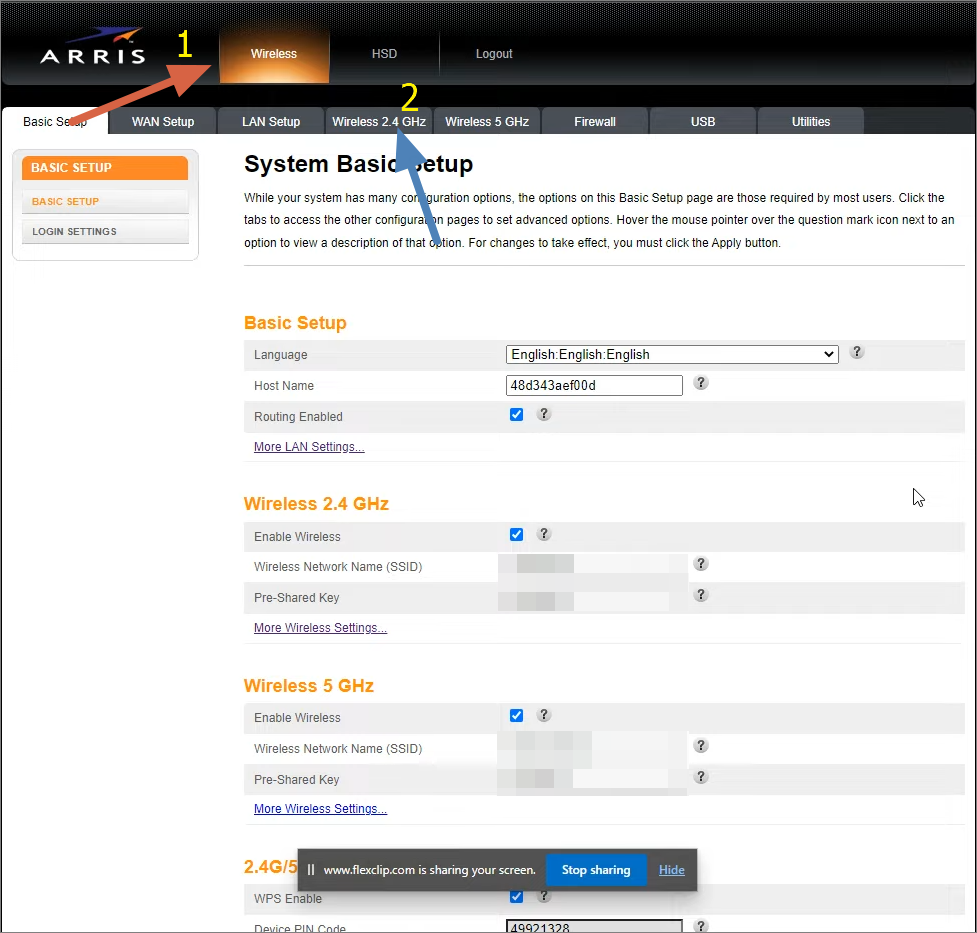
Task: Disable Wireless for the 2.4 GHz band
Action: point(516,534)
